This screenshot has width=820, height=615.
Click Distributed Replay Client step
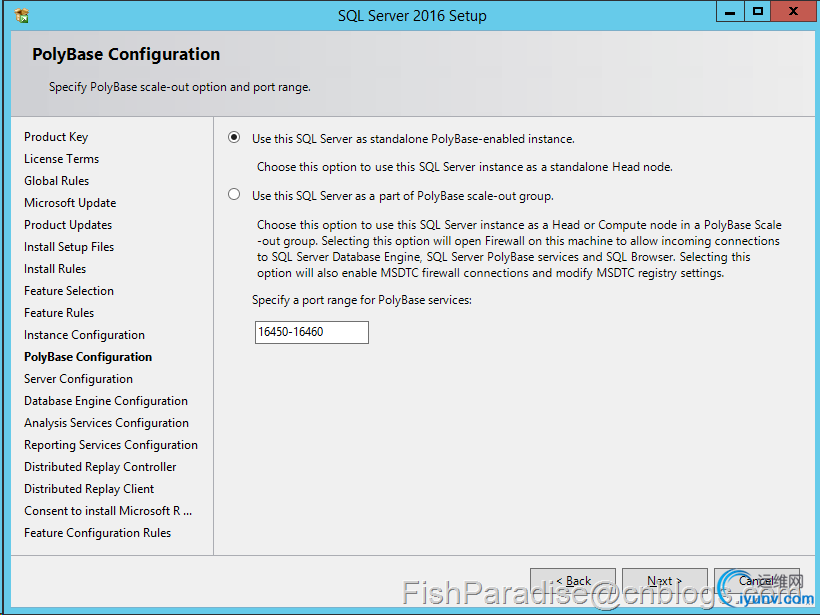click(89, 488)
